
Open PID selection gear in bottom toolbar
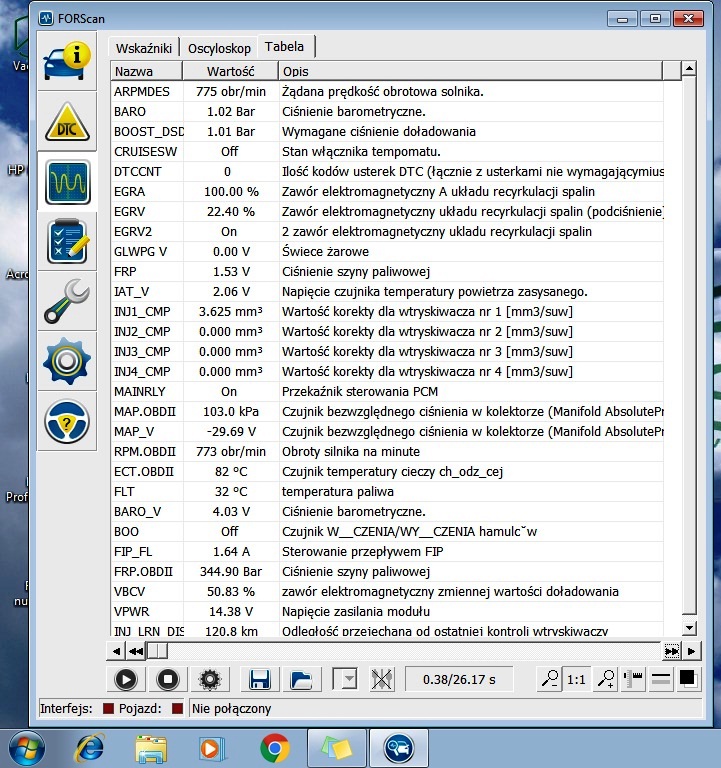coord(209,679)
